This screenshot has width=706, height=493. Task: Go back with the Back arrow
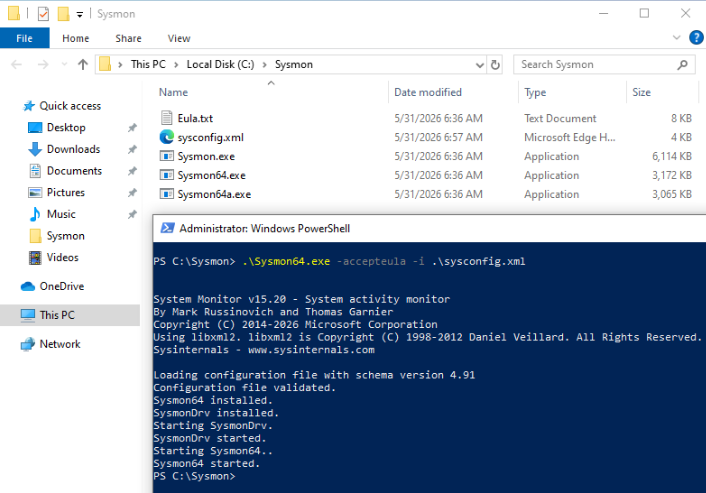coord(16,64)
